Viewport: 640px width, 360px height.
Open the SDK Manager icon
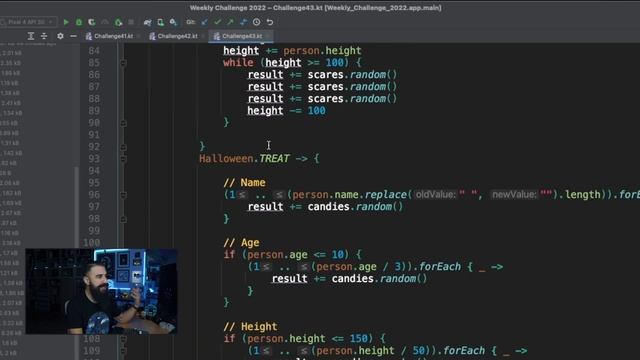[x=173, y=22]
